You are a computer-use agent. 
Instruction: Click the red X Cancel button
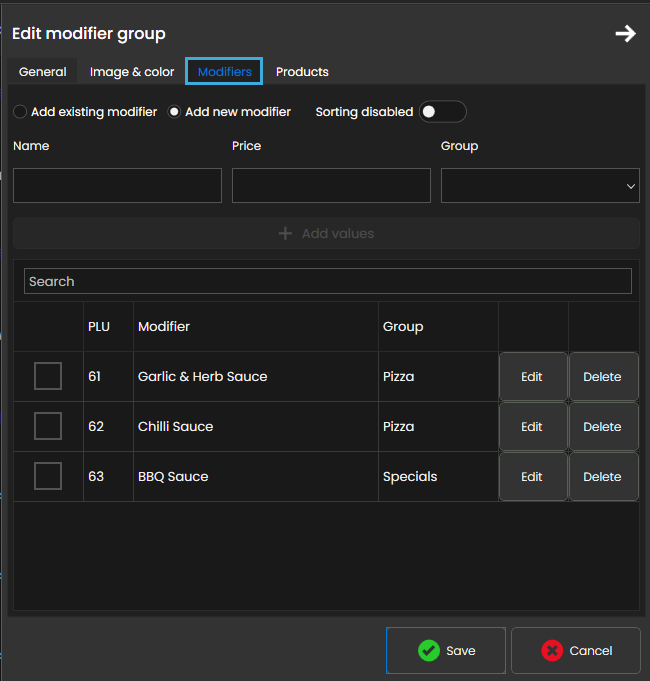pos(576,650)
